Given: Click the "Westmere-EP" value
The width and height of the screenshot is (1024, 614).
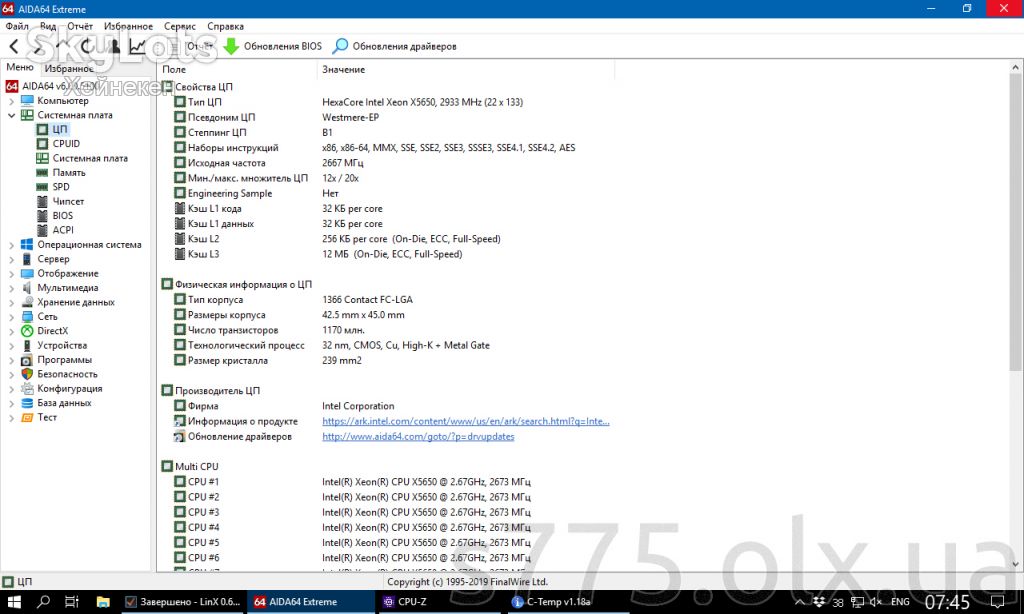Looking at the screenshot, I should tap(350, 118).
